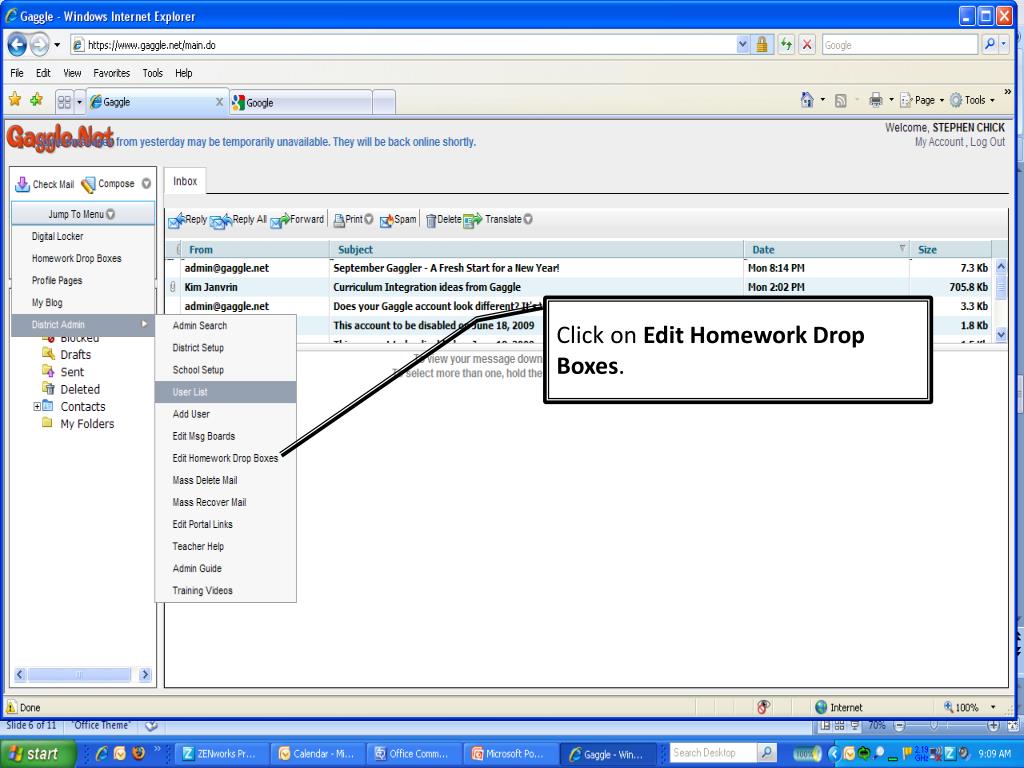Open the Drafts folder
The image size is (1024, 768).
coord(75,355)
